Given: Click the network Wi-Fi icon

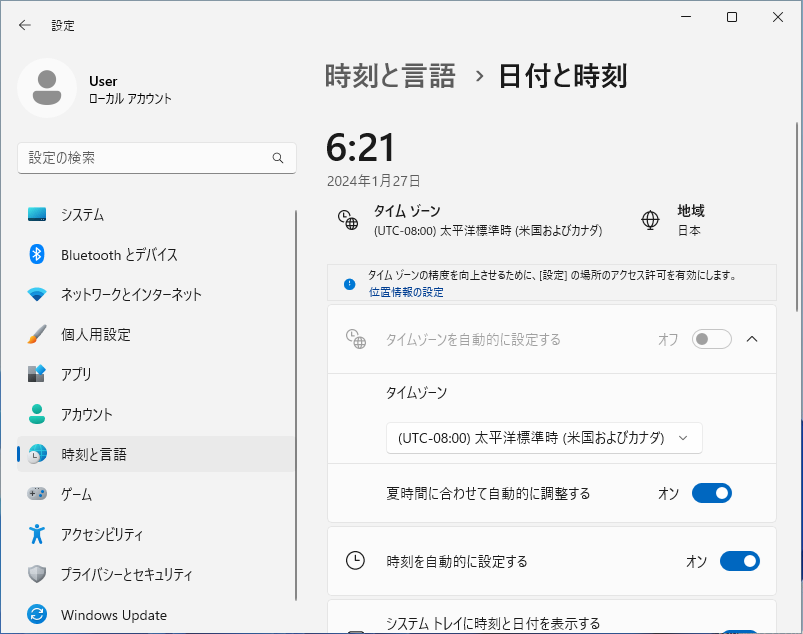Looking at the screenshot, I should [x=37, y=294].
